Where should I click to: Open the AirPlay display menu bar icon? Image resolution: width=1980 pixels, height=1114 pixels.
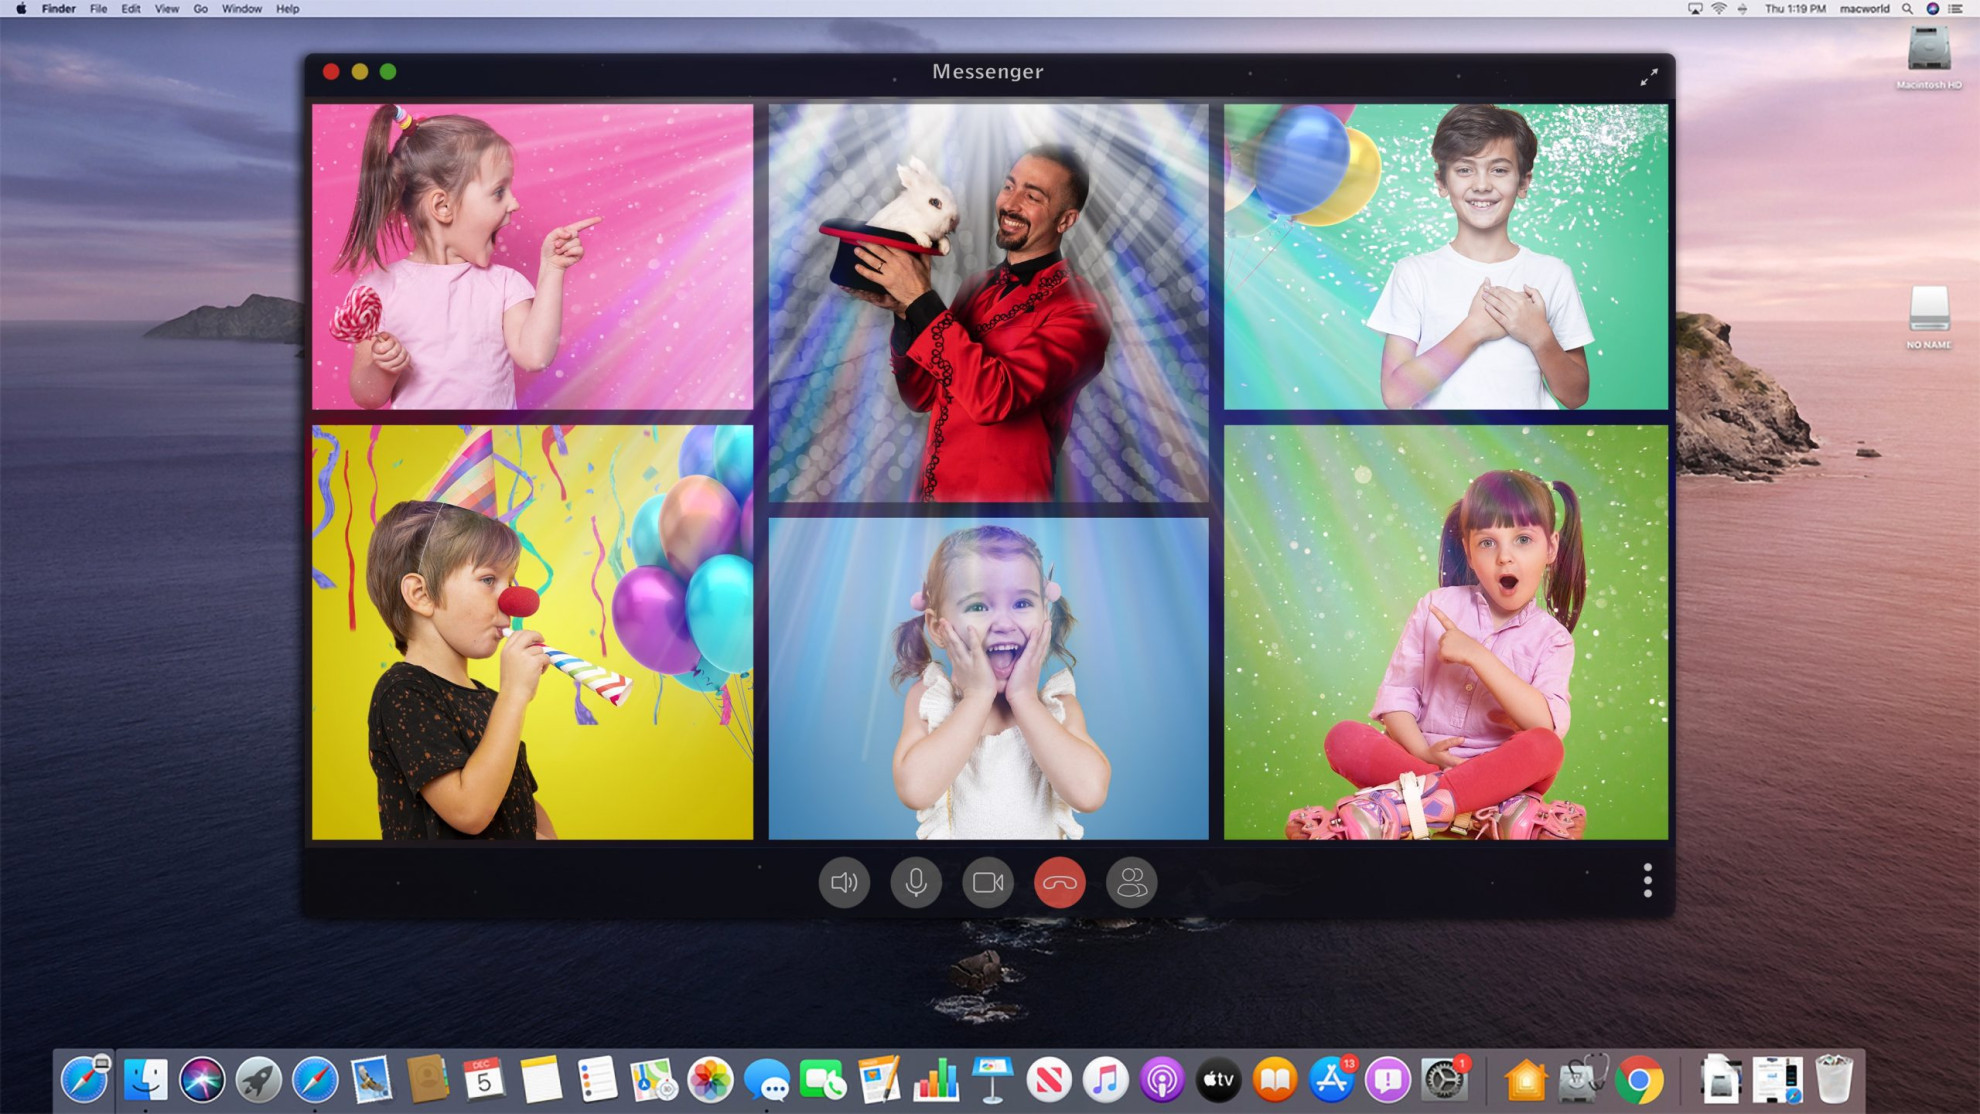coord(1695,9)
